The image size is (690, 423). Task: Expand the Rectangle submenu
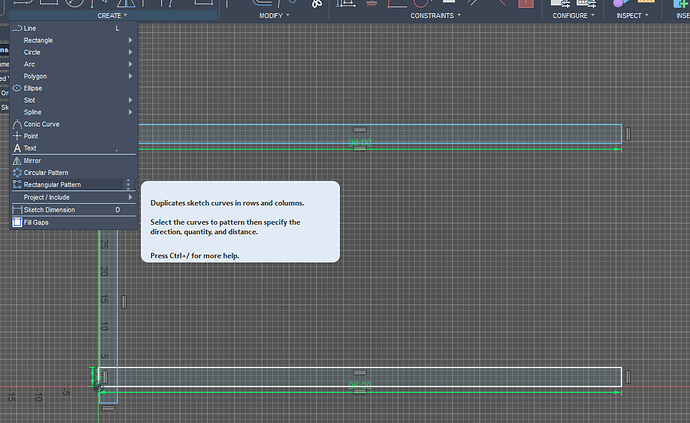click(39, 40)
